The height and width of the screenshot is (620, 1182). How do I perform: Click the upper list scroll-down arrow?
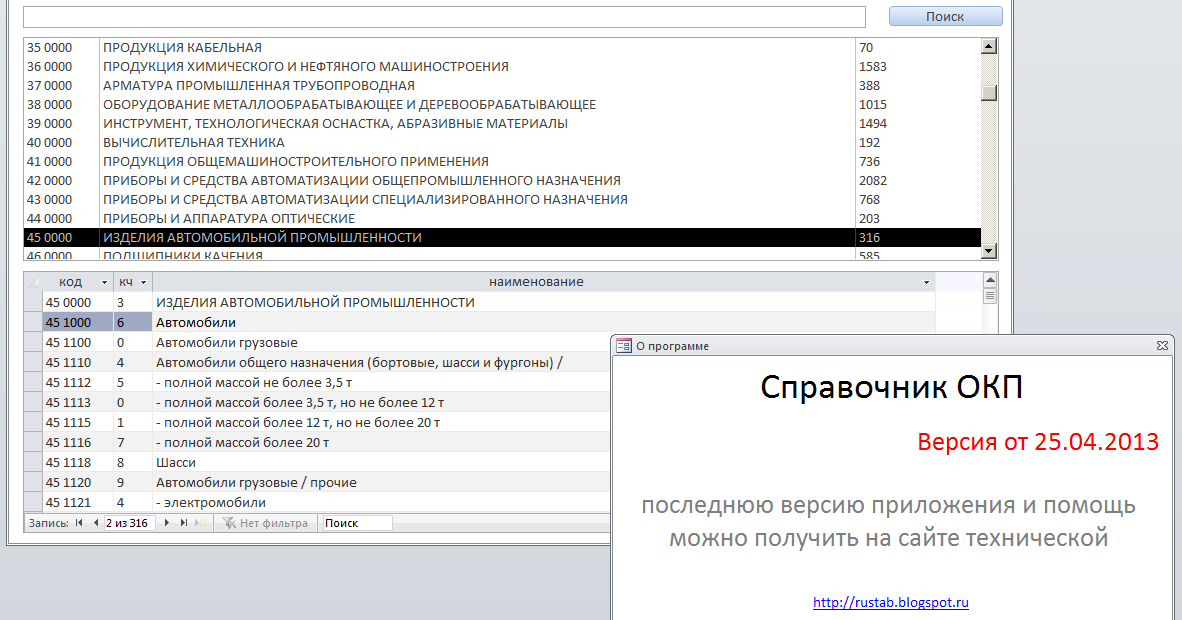click(989, 250)
